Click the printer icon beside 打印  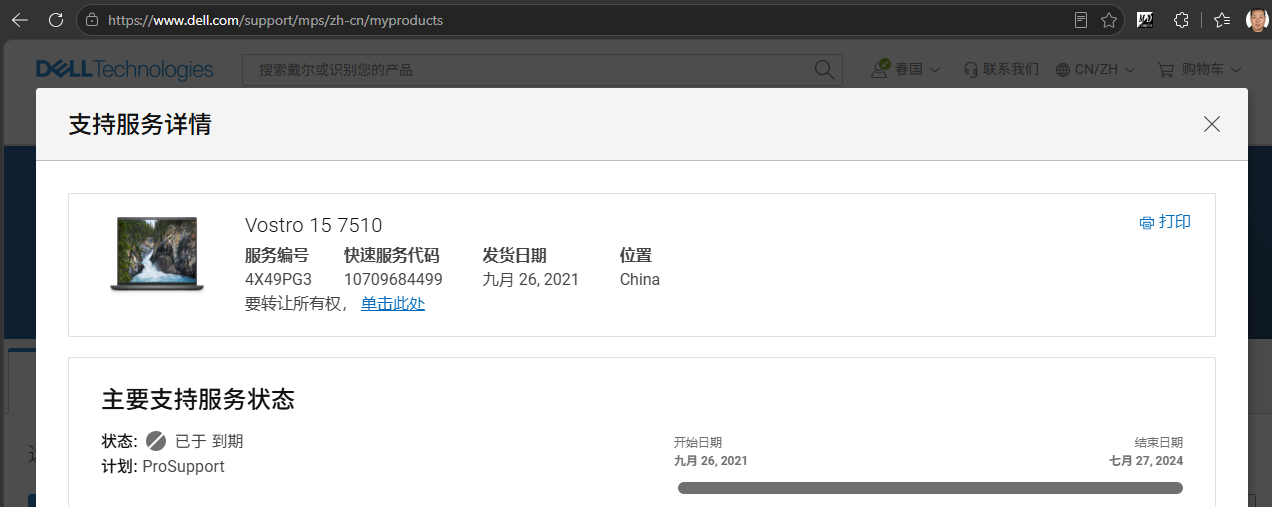[x=1147, y=223]
